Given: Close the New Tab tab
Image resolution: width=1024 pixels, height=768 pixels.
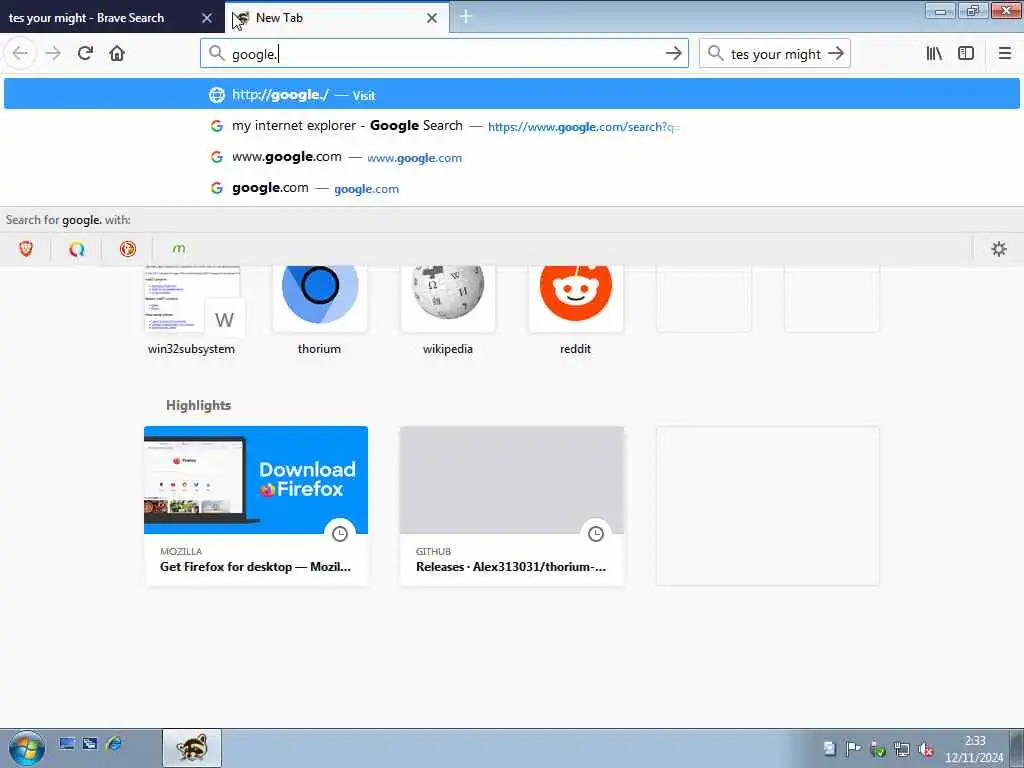Looking at the screenshot, I should pos(432,18).
